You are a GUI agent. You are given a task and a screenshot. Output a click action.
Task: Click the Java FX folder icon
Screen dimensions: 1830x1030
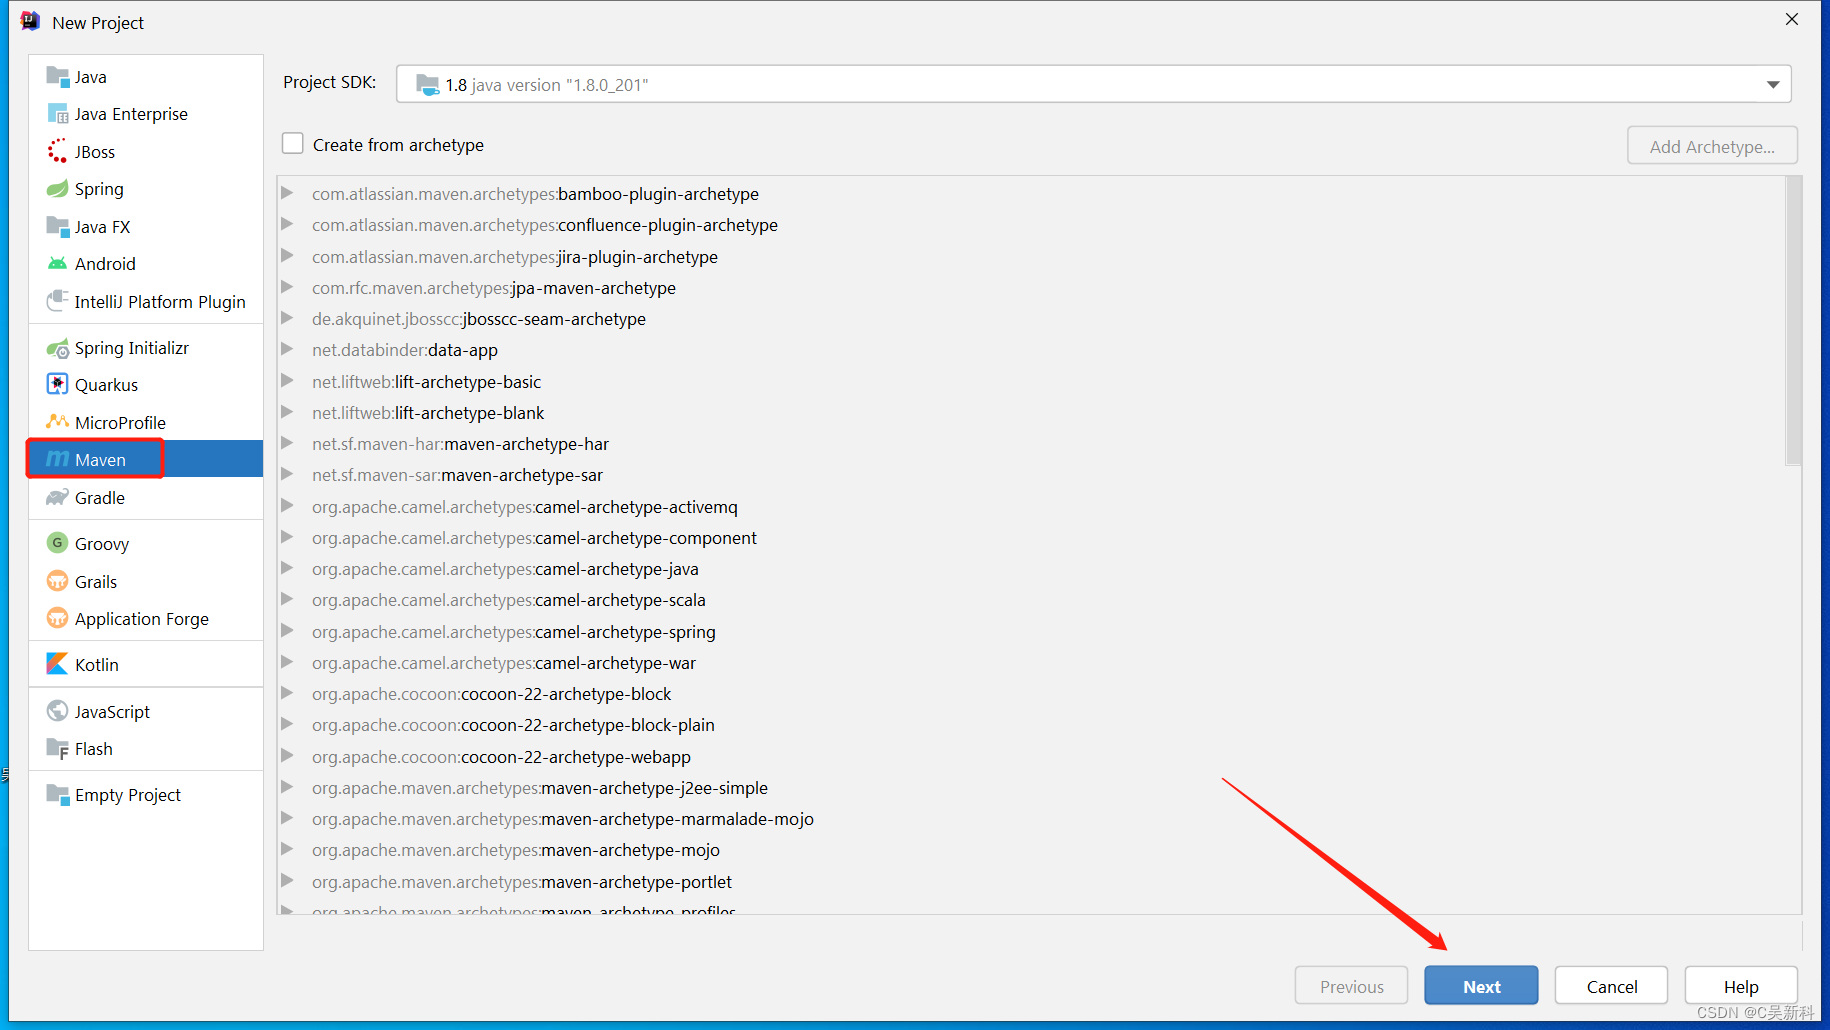(57, 226)
